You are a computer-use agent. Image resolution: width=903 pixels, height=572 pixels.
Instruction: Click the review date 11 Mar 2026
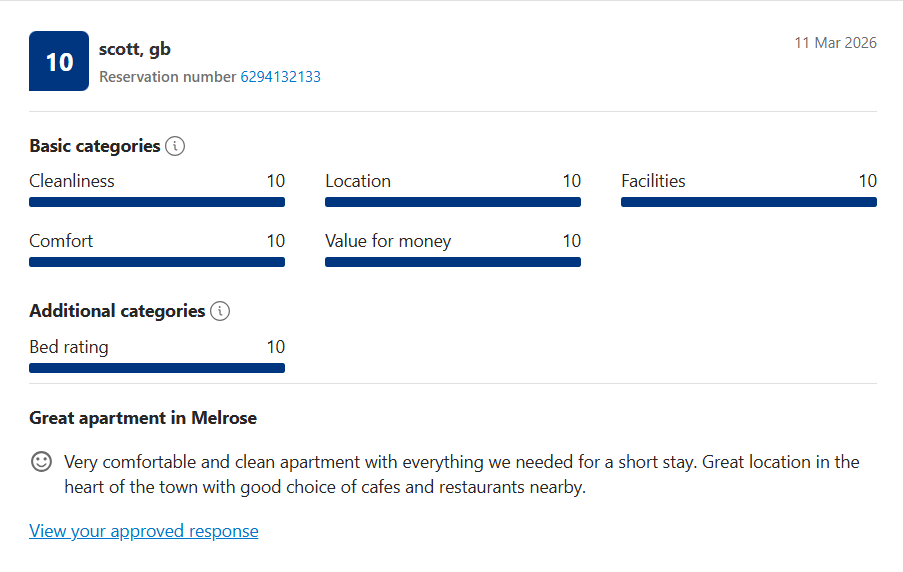coord(835,43)
